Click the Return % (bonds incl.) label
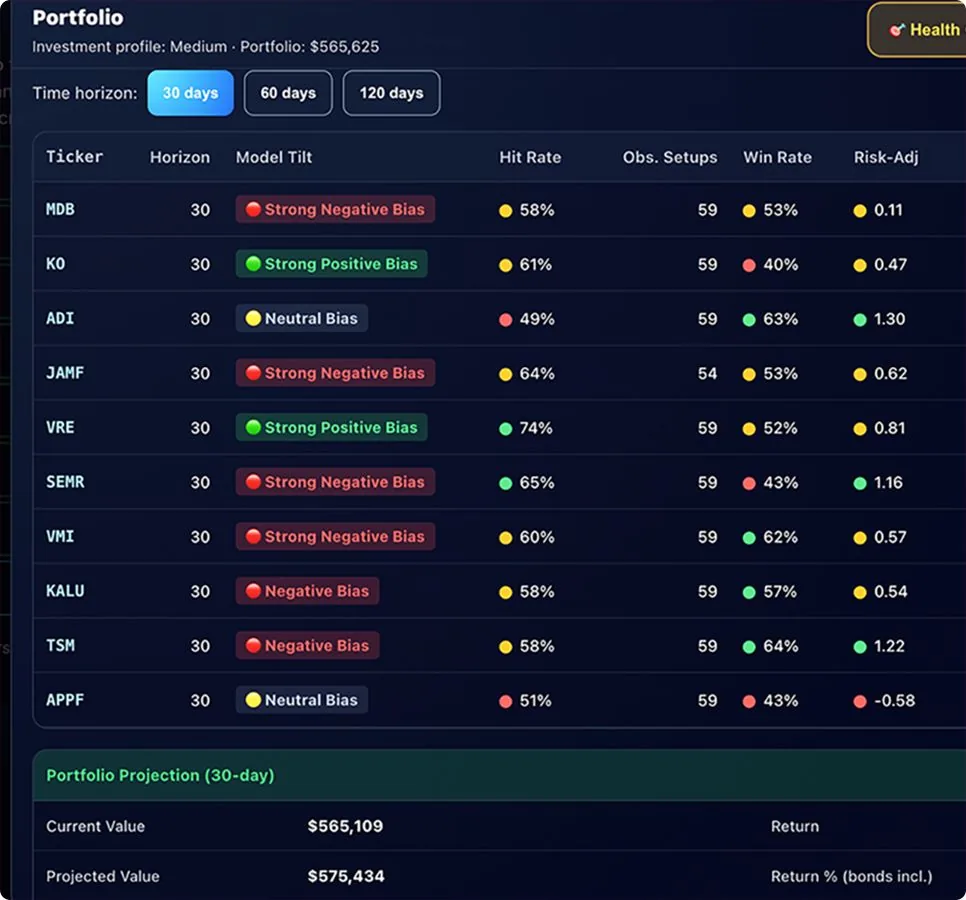966x900 pixels. tap(851, 877)
